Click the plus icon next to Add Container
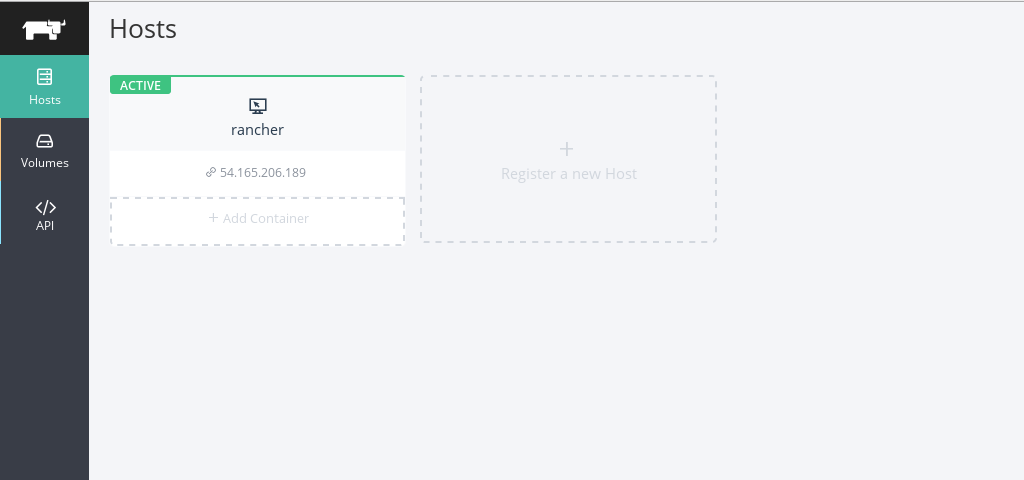1024x480 pixels. [213, 218]
